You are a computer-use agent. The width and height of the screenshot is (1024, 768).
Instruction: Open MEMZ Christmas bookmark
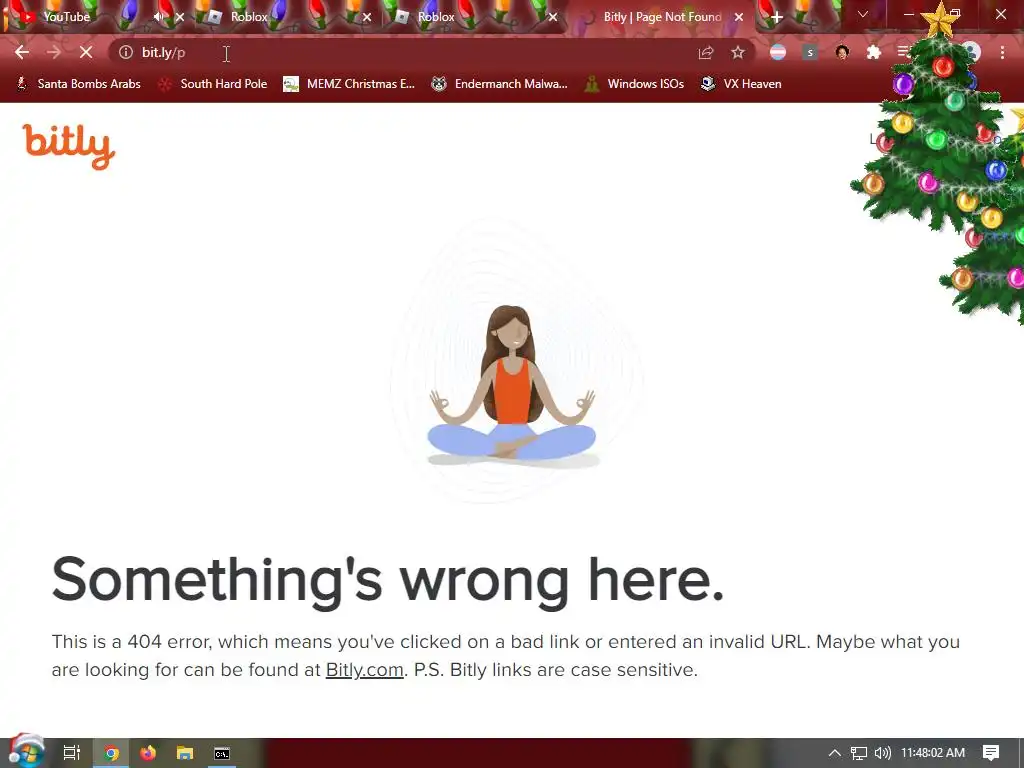tap(349, 84)
